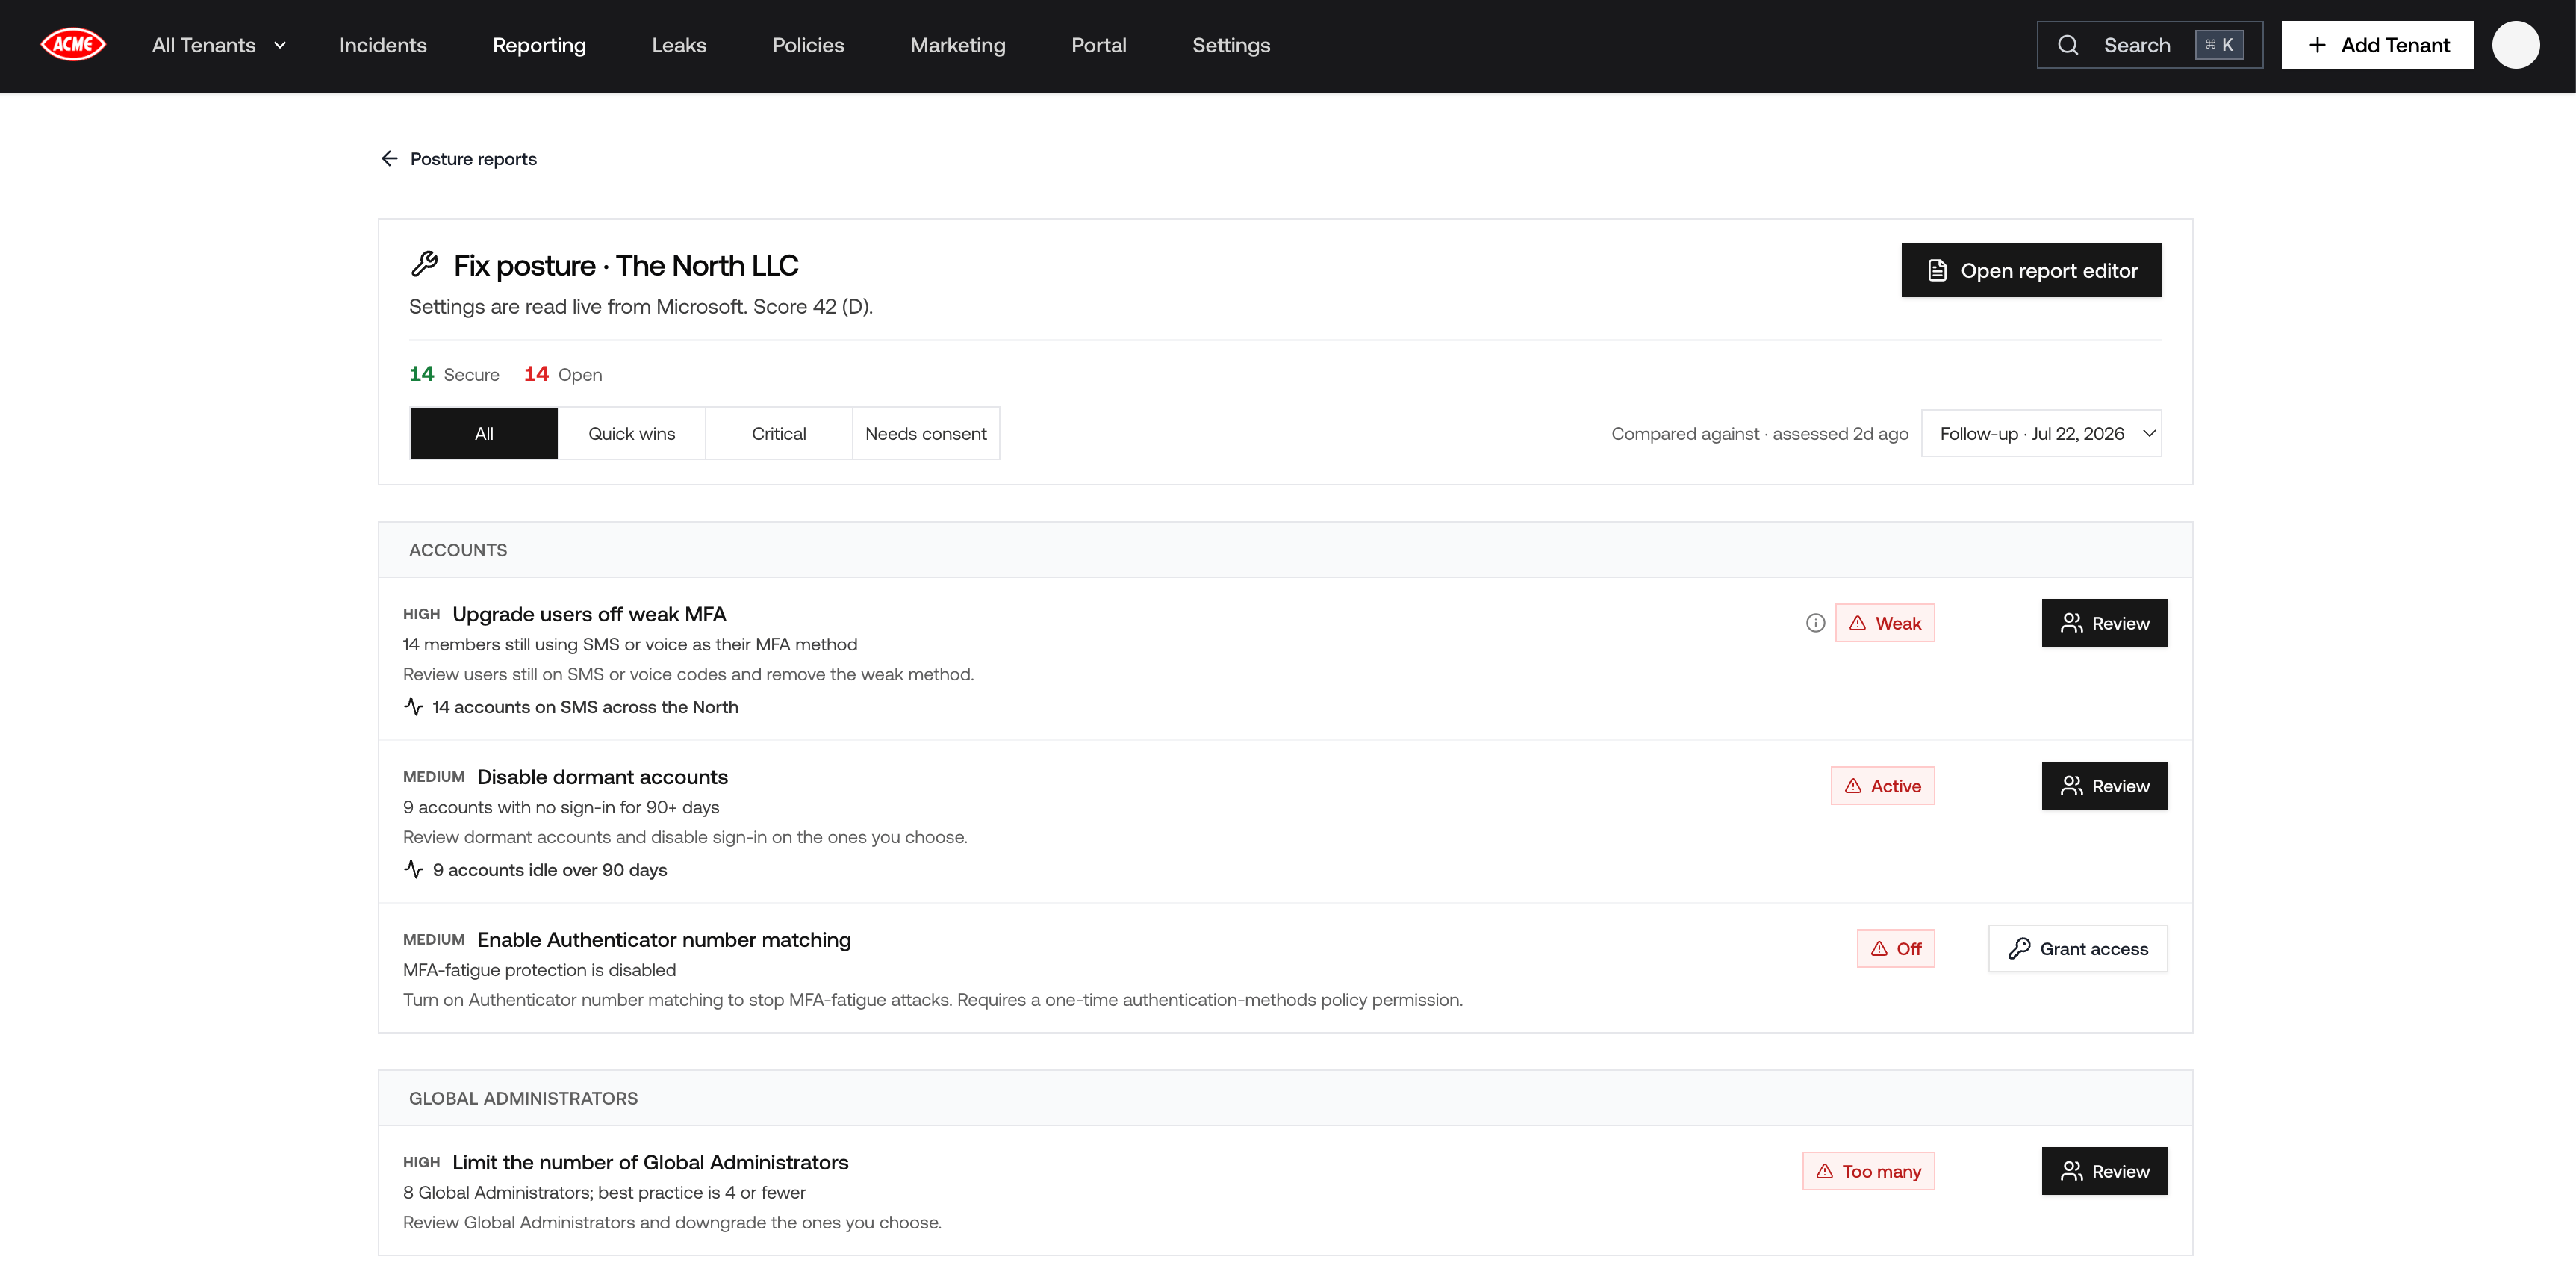
Task: Open Marketing section
Action: (x=957, y=45)
